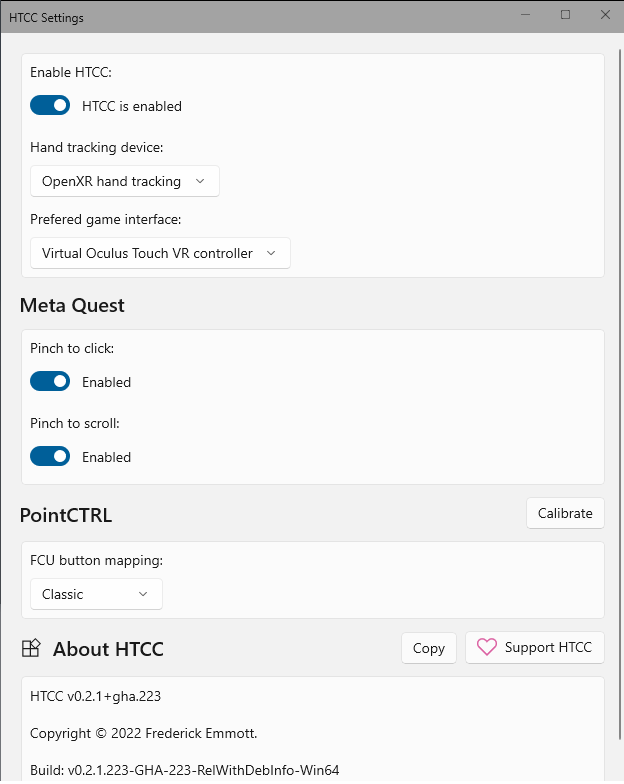
Task: Close the HTCC Settings window
Action: tap(605, 15)
